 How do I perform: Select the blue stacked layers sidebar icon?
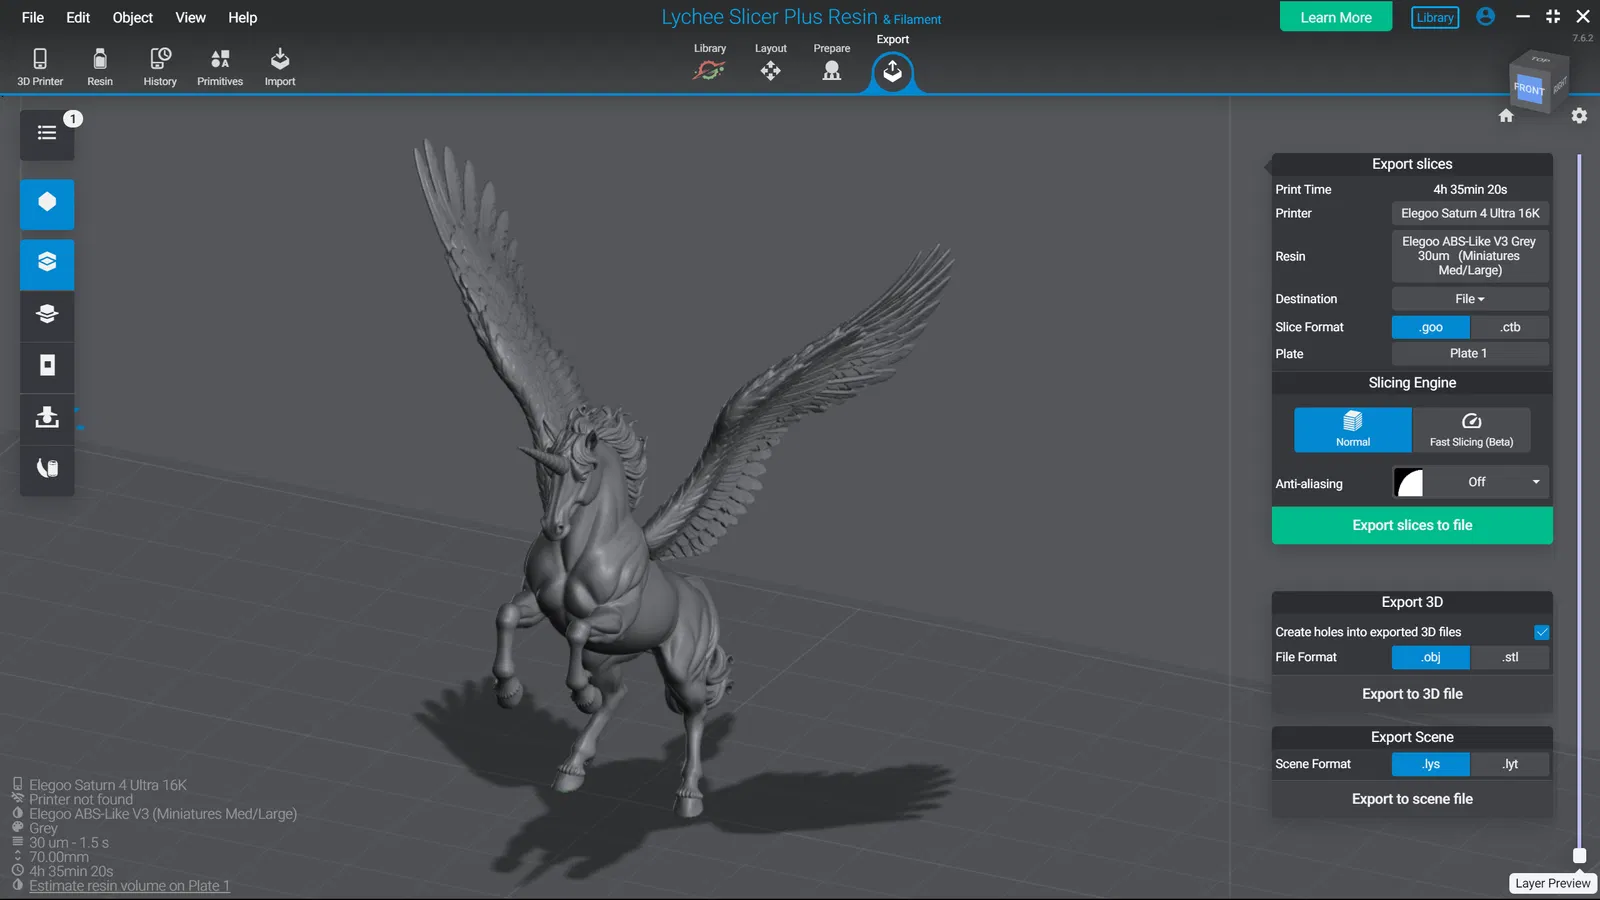point(47,263)
